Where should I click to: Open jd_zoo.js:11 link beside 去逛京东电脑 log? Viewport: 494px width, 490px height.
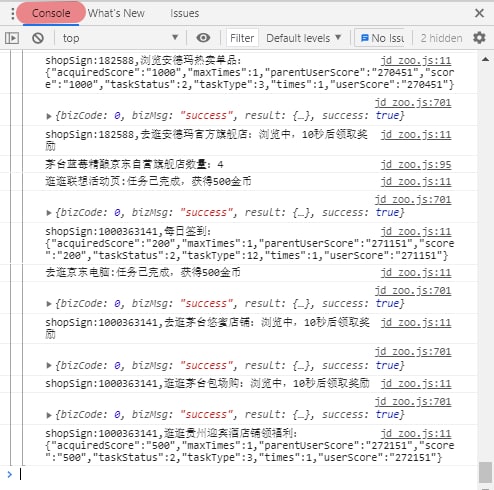coord(416,272)
